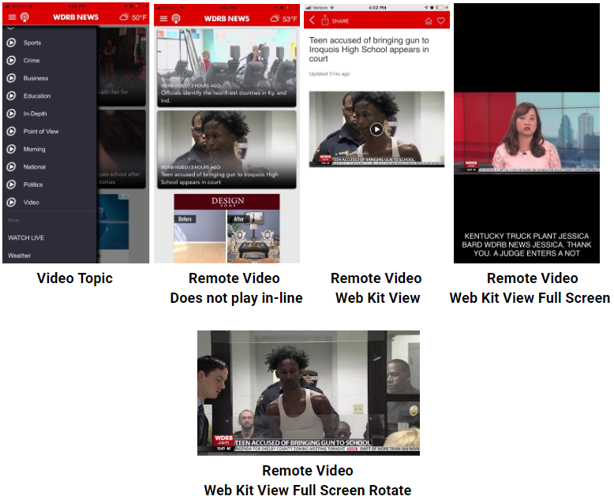The width and height of the screenshot is (614, 500).
Task: Open healthiest counties video card
Action: pos(227,68)
